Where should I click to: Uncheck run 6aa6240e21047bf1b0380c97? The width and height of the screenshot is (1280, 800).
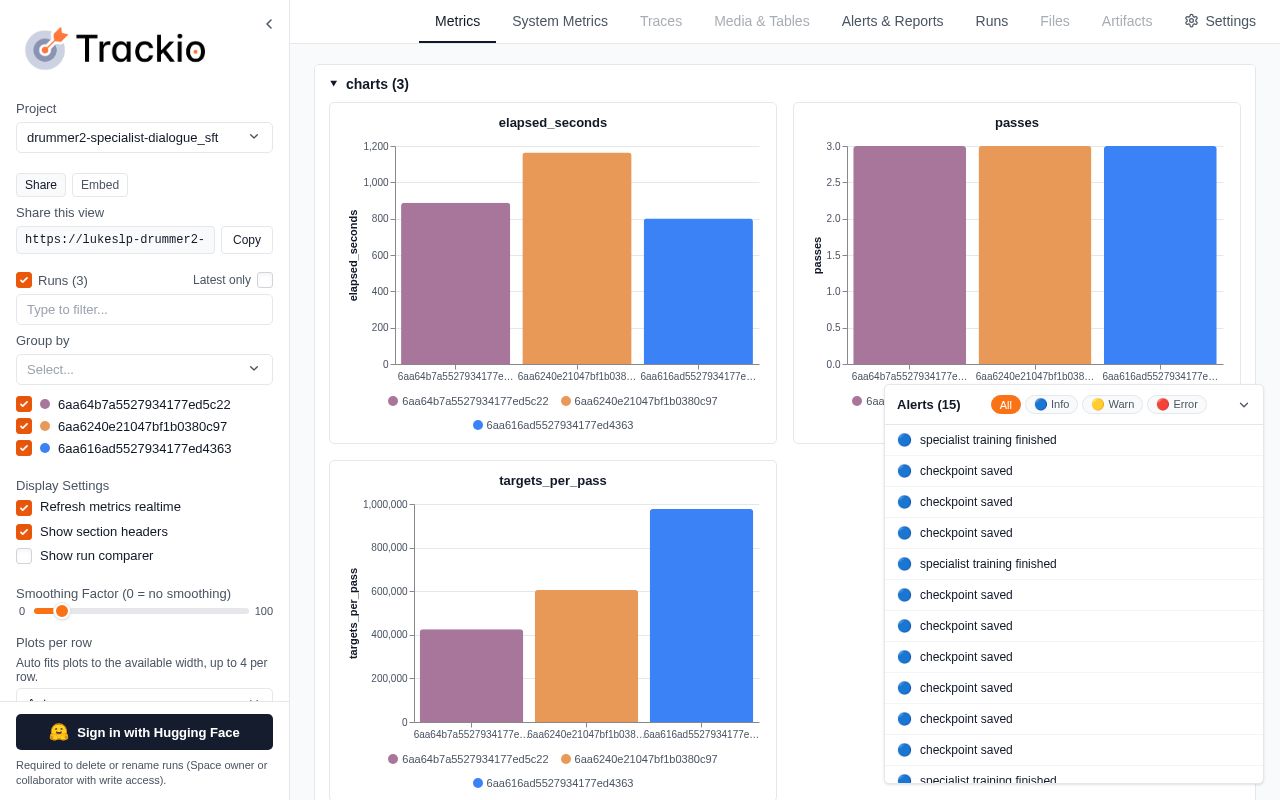click(24, 426)
